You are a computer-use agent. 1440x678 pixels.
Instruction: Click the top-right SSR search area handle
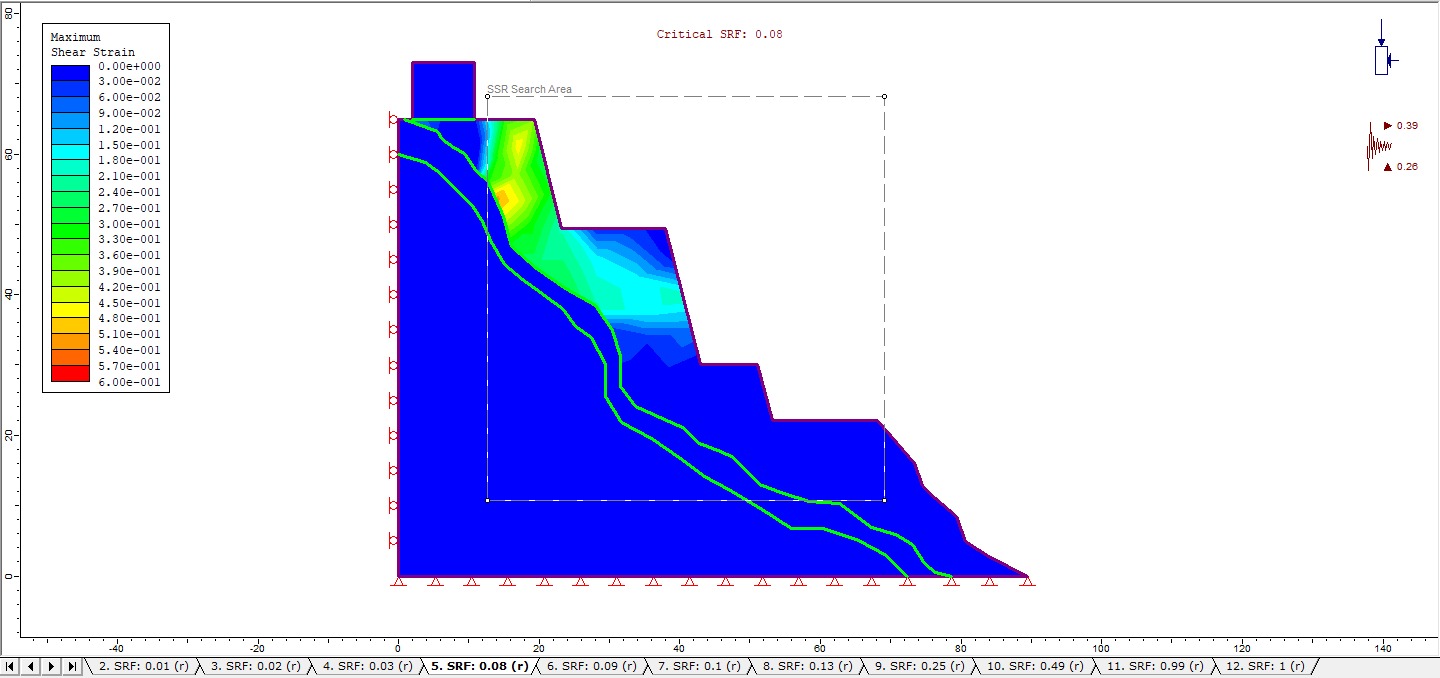(x=884, y=97)
